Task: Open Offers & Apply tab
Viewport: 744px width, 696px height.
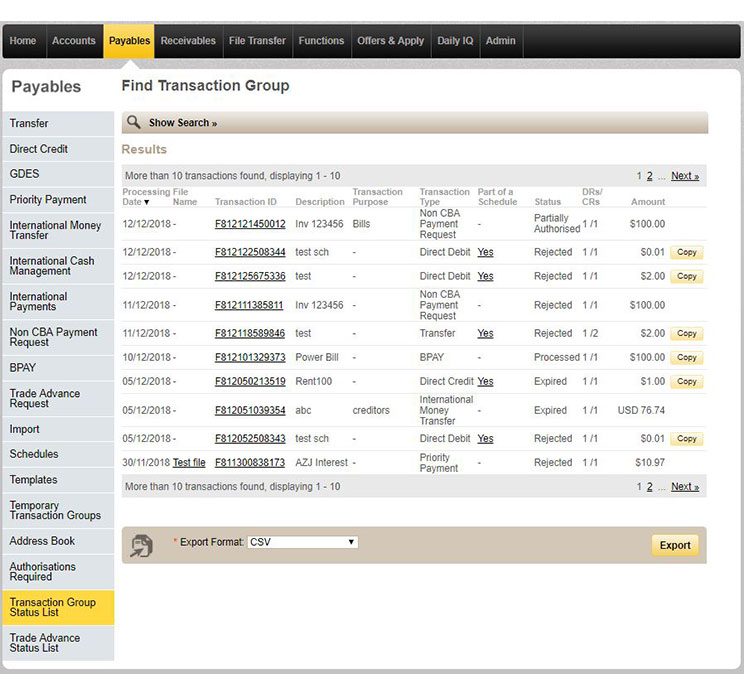Action: coord(391,41)
